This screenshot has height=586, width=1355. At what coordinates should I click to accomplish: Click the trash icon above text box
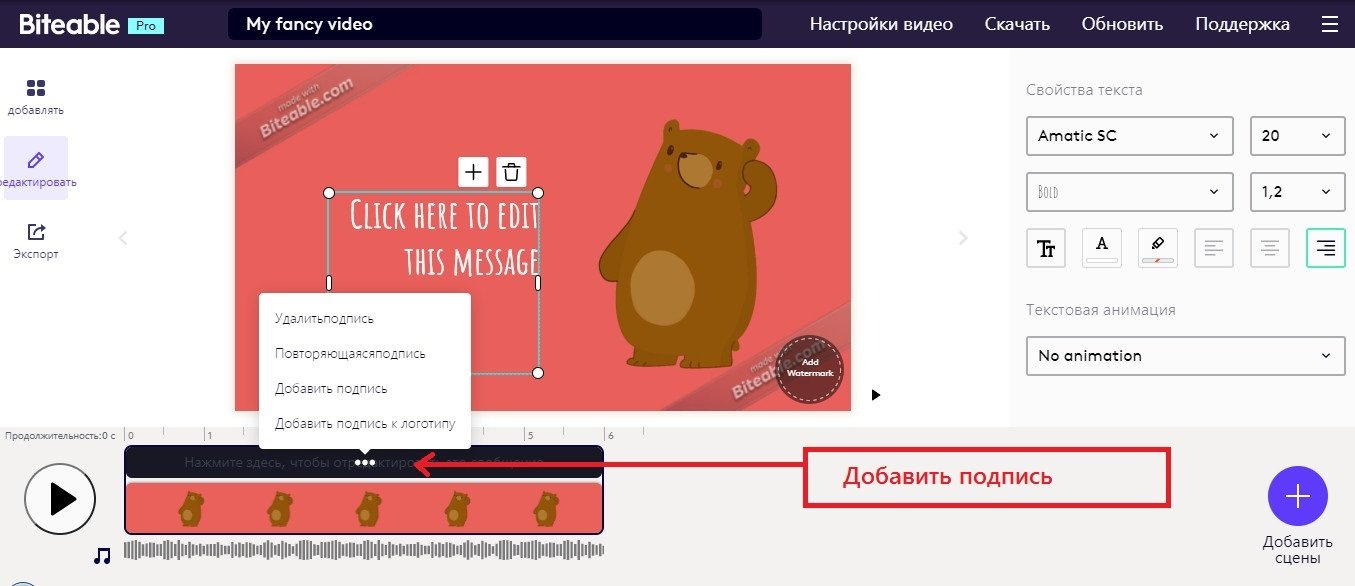[x=511, y=172]
